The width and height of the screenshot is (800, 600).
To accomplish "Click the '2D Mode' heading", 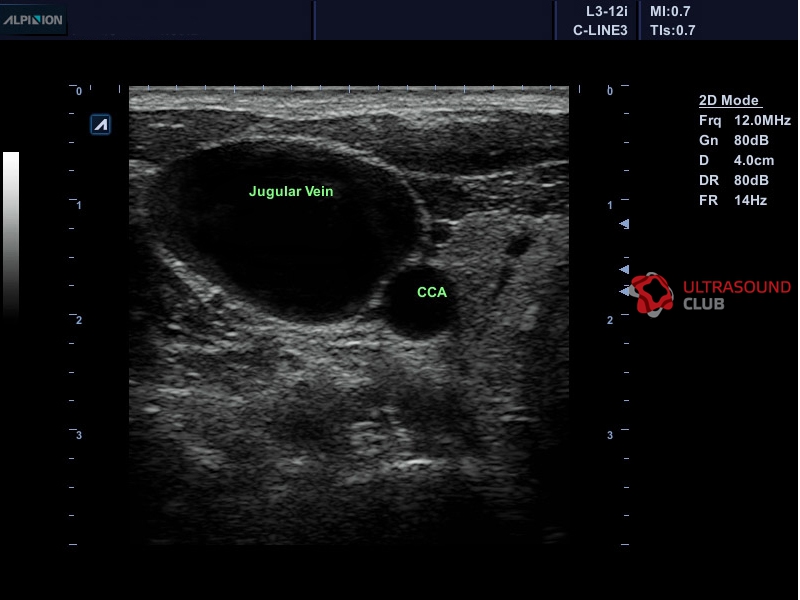I will click(729, 101).
